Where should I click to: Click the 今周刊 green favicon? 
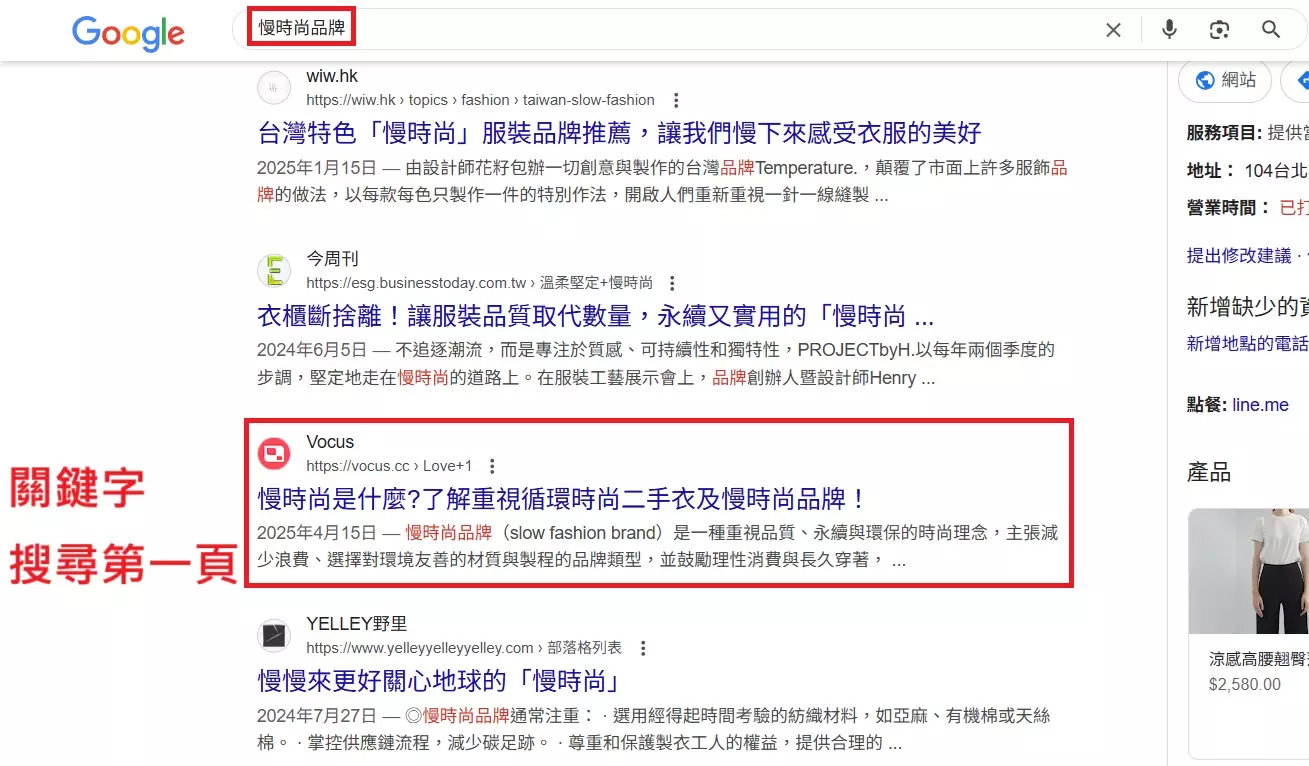(273, 269)
